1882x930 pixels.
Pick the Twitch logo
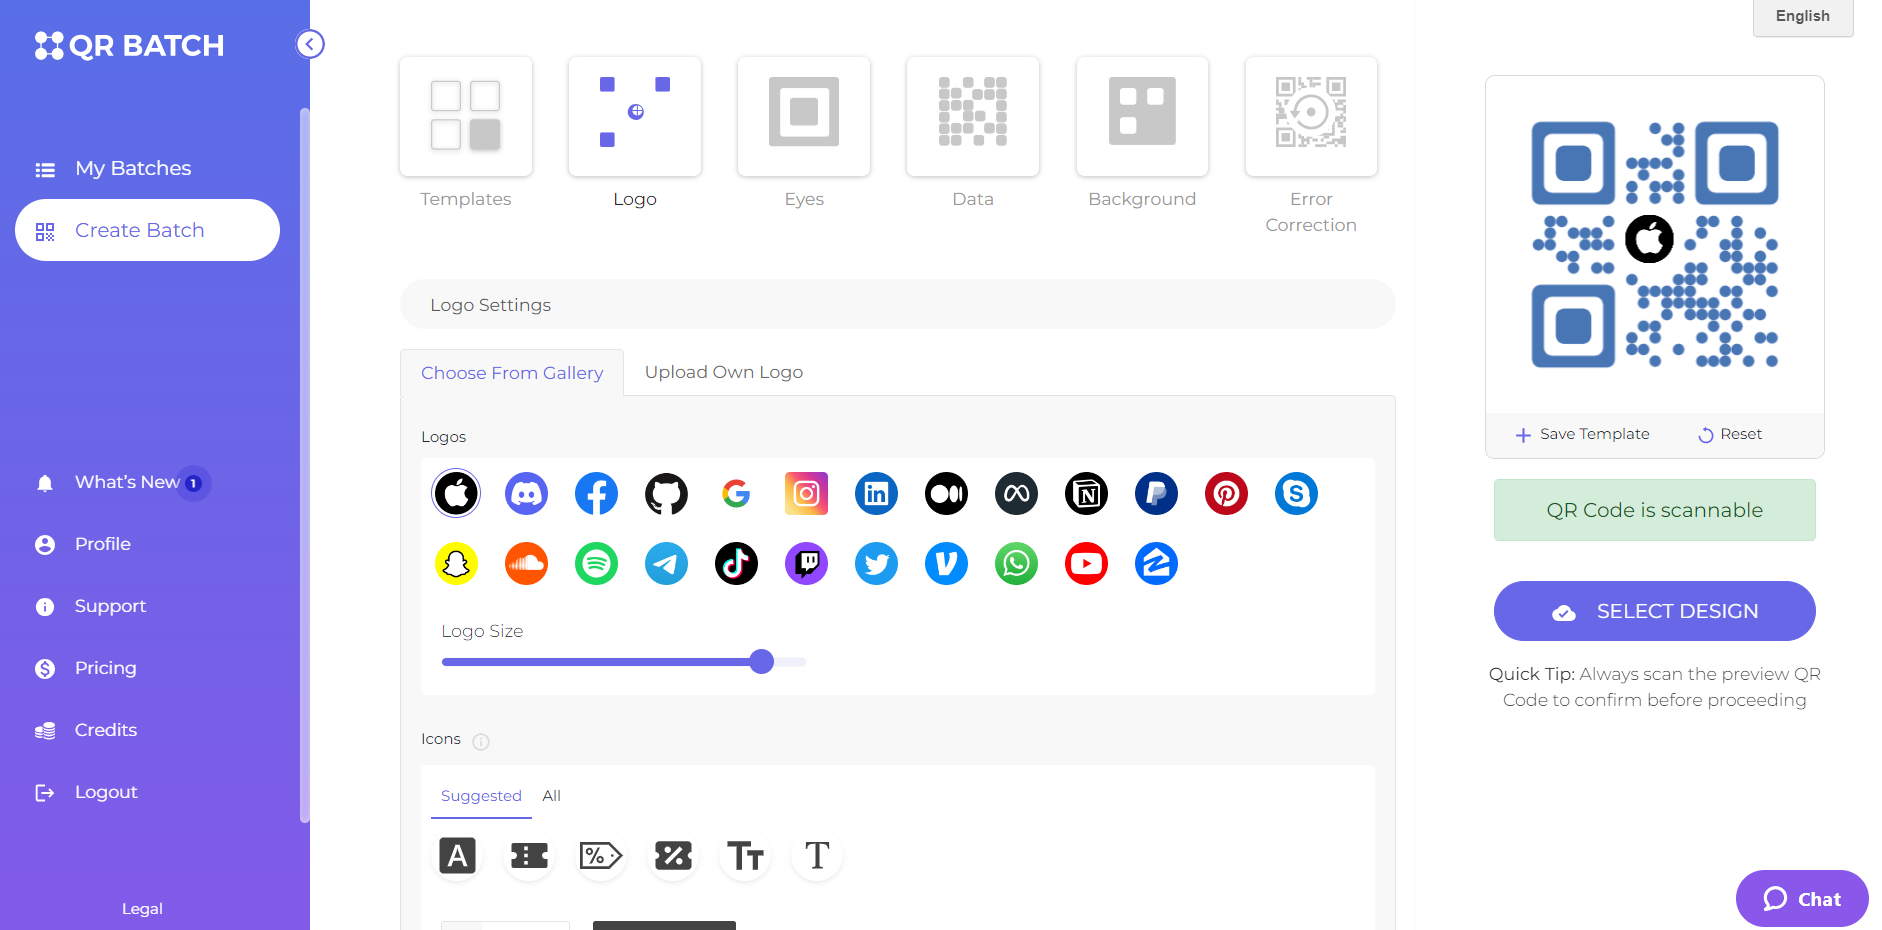pyautogui.click(x=806, y=564)
